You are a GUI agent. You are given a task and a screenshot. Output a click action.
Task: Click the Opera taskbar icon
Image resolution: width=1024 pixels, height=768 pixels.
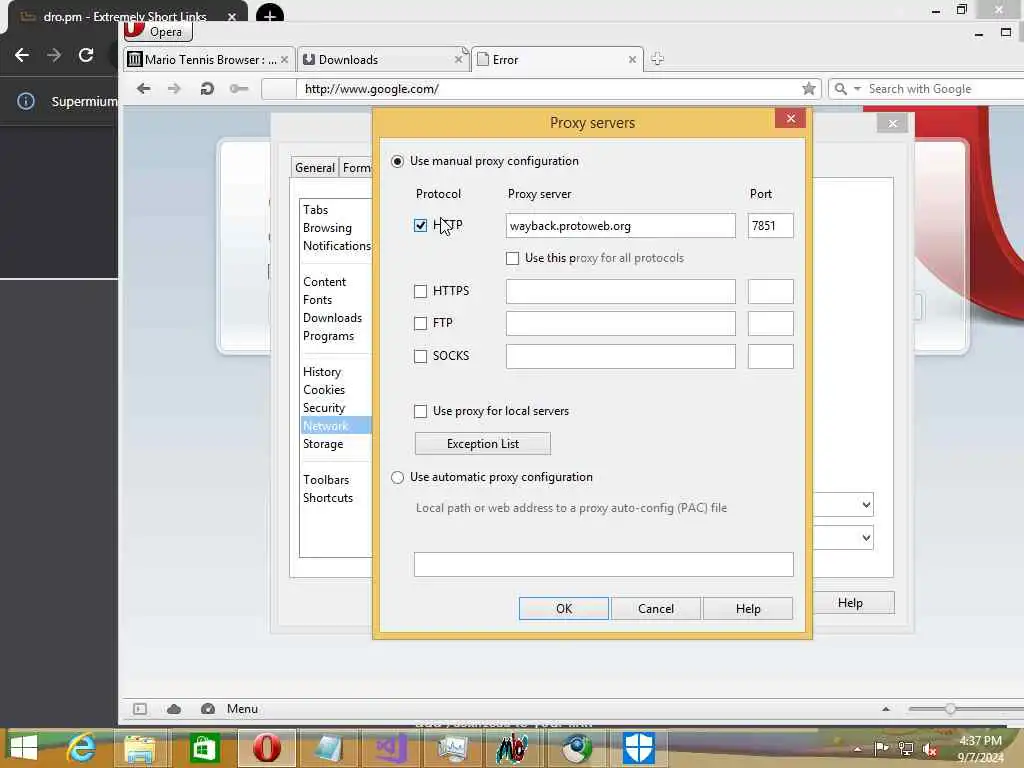click(x=266, y=748)
